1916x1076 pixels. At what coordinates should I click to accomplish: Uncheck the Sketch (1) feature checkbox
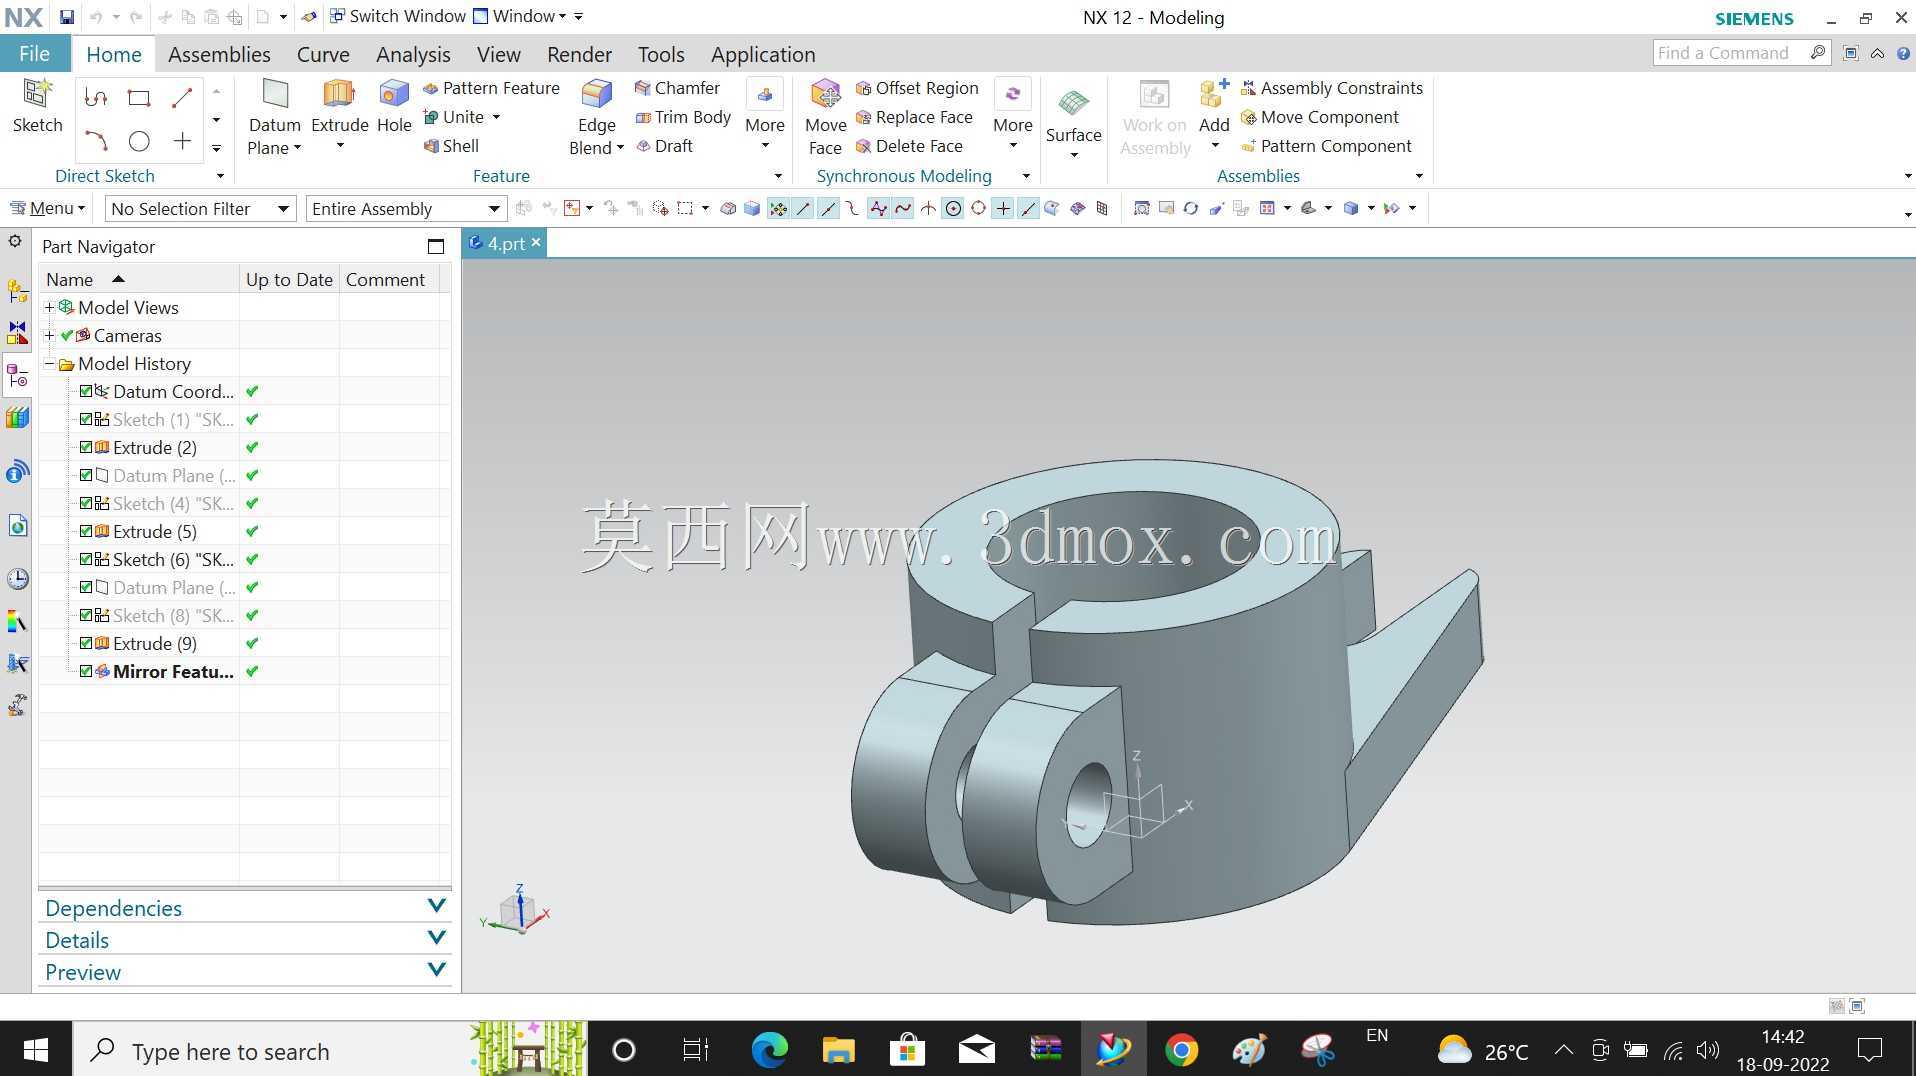[86, 420]
